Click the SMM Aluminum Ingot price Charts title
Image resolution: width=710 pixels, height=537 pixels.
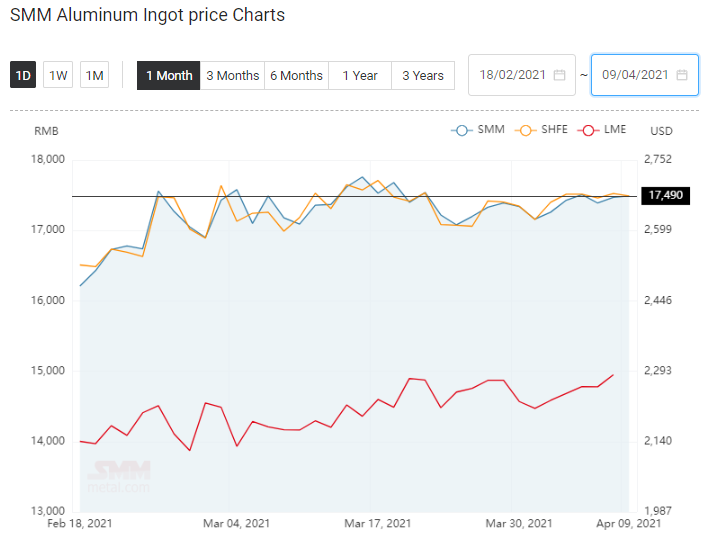[147, 15]
